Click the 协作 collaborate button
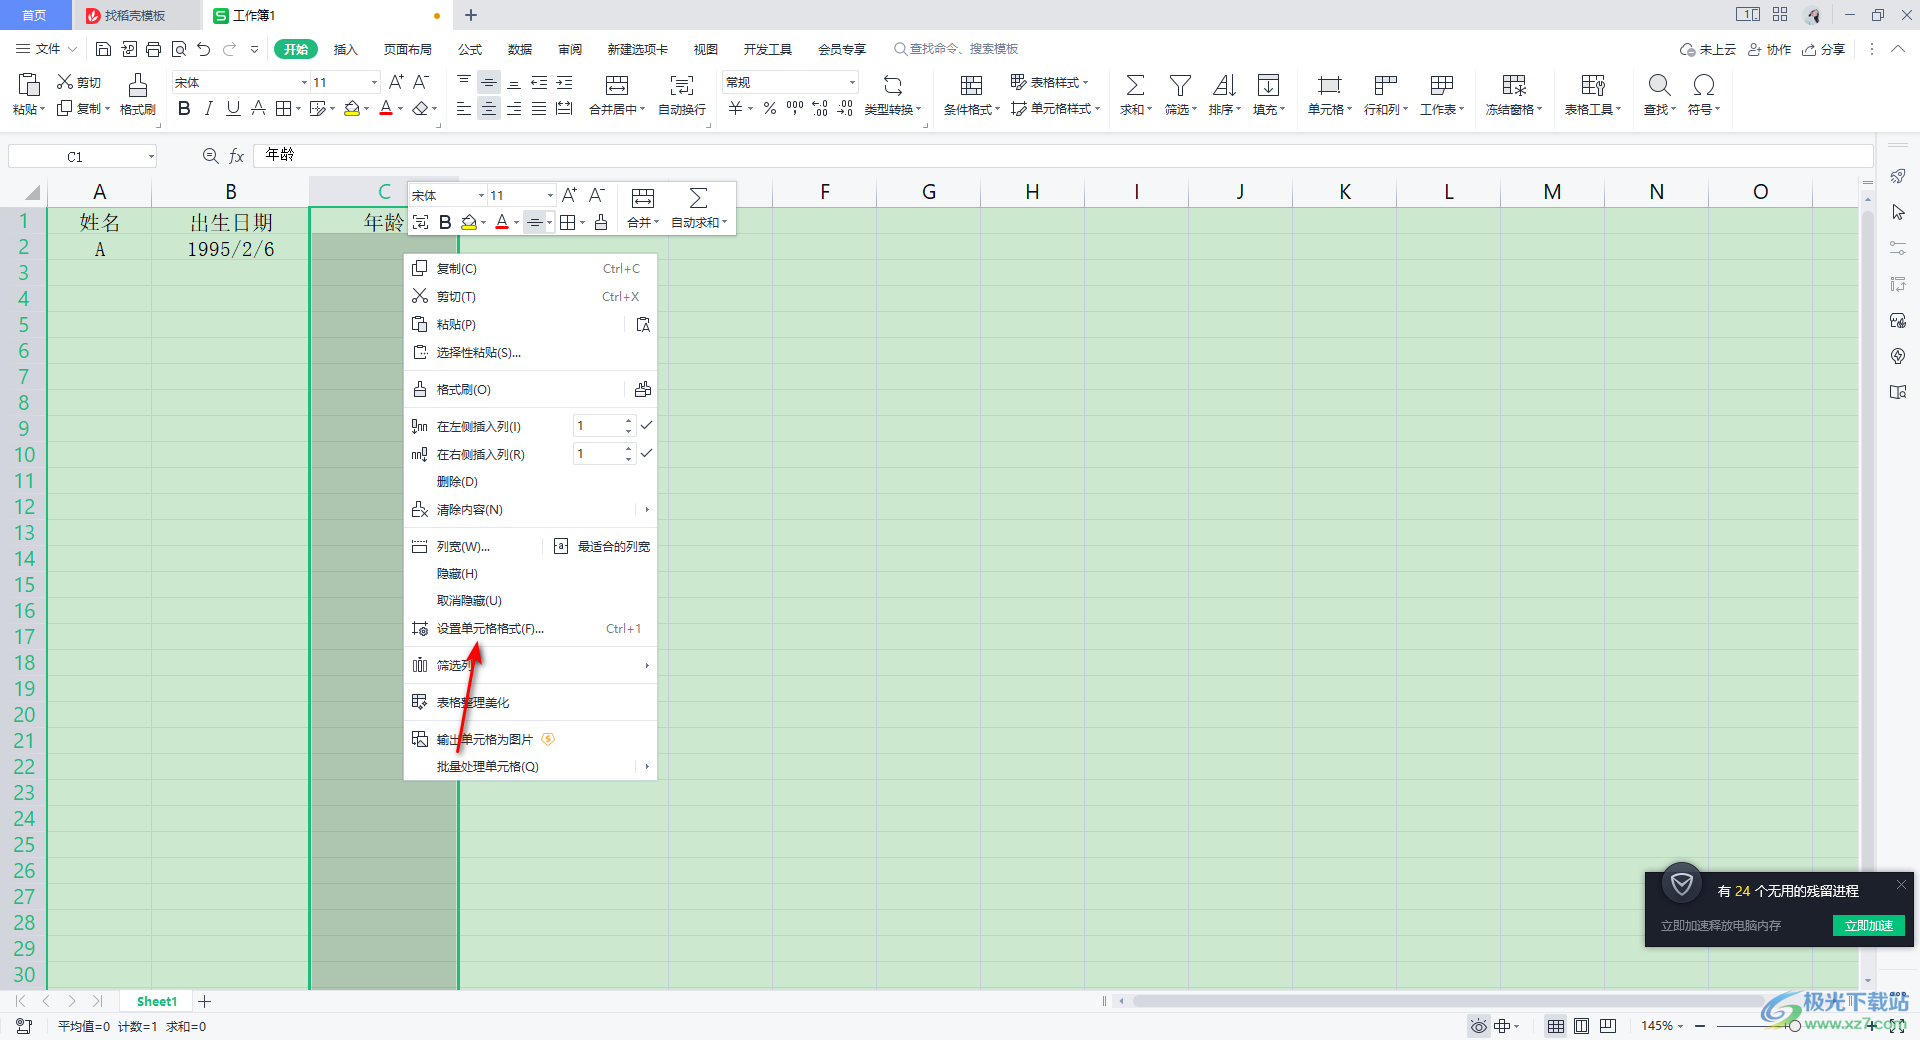This screenshot has width=1920, height=1040. [1769, 49]
